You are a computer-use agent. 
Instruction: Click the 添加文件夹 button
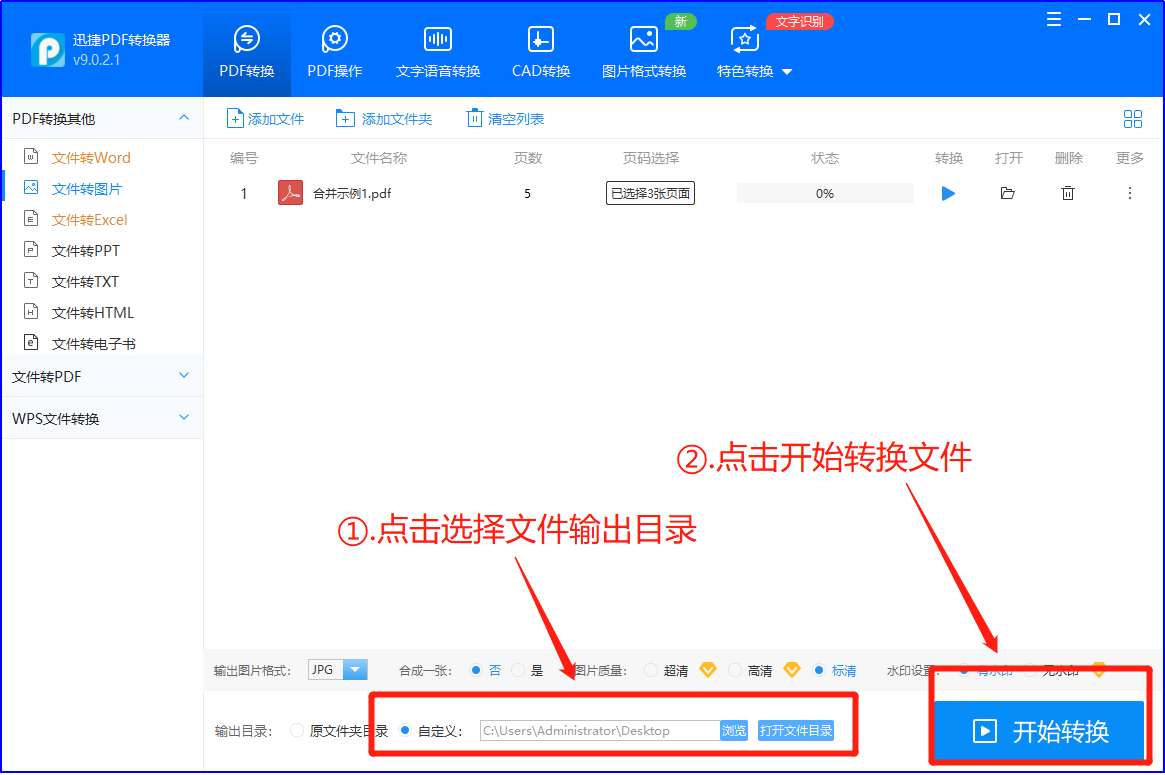[384, 119]
